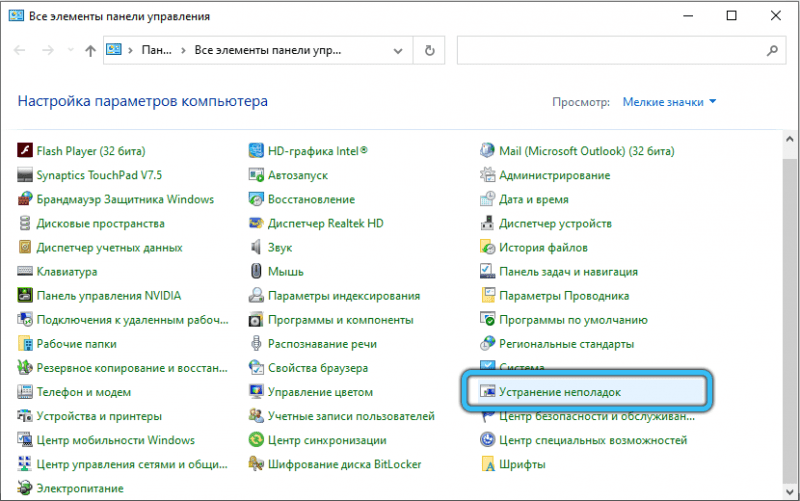Expand chevron after control panel icon
The height and width of the screenshot is (501, 800).
pos(131,50)
